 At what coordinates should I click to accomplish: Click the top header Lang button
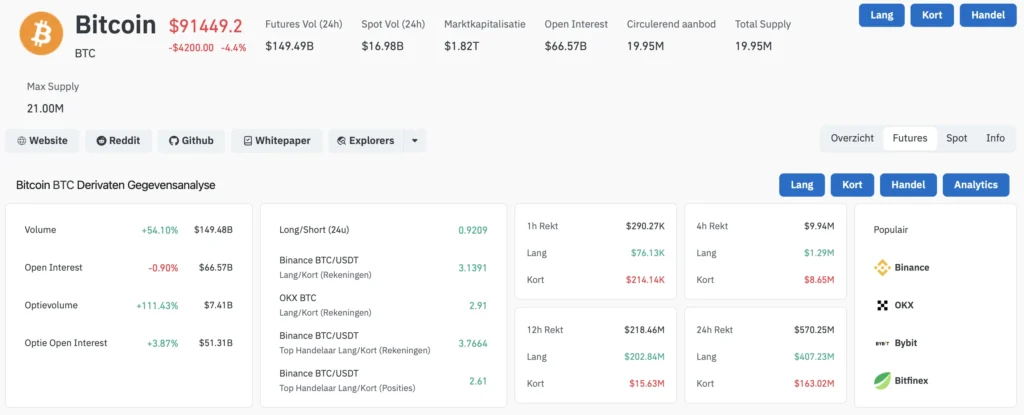tap(882, 15)
